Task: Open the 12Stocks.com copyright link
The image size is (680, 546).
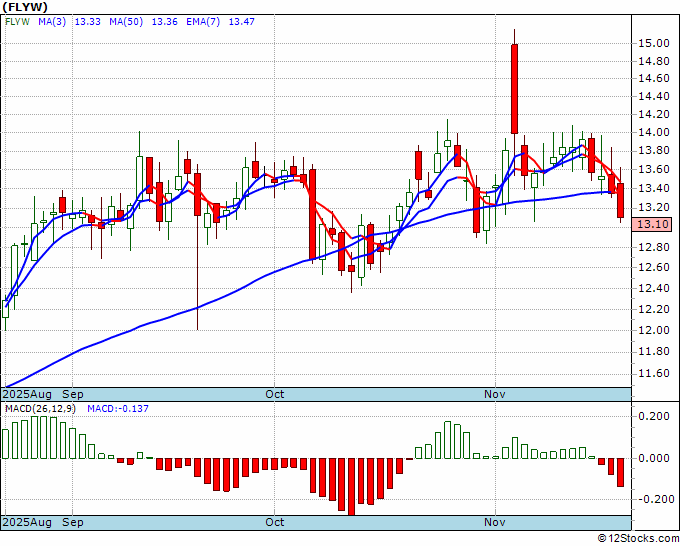Action: pos(638,538)
